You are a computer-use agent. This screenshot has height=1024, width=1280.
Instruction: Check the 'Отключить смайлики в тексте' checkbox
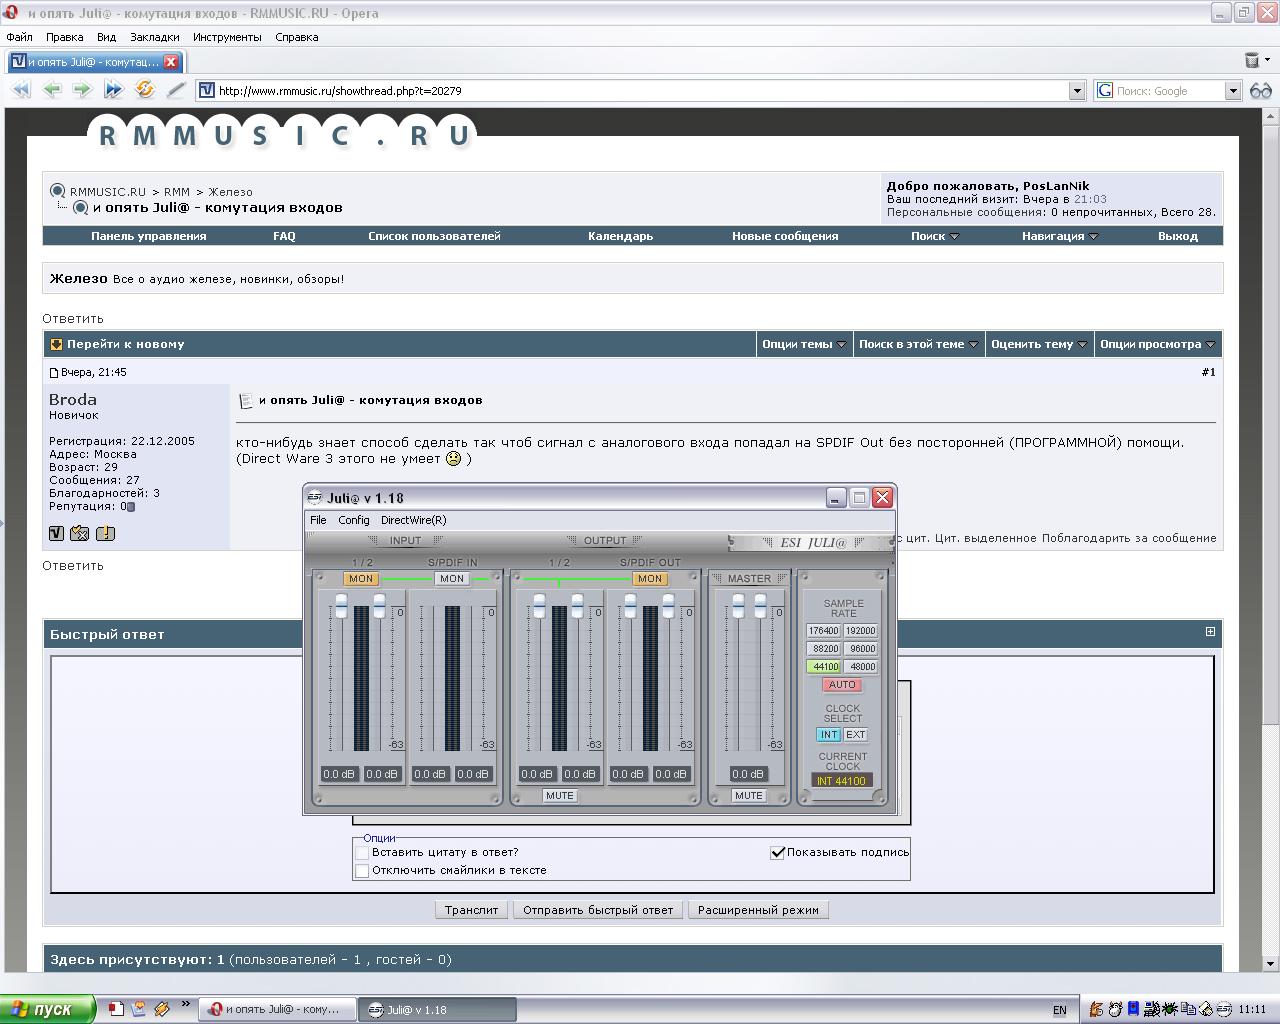(362, 871)
